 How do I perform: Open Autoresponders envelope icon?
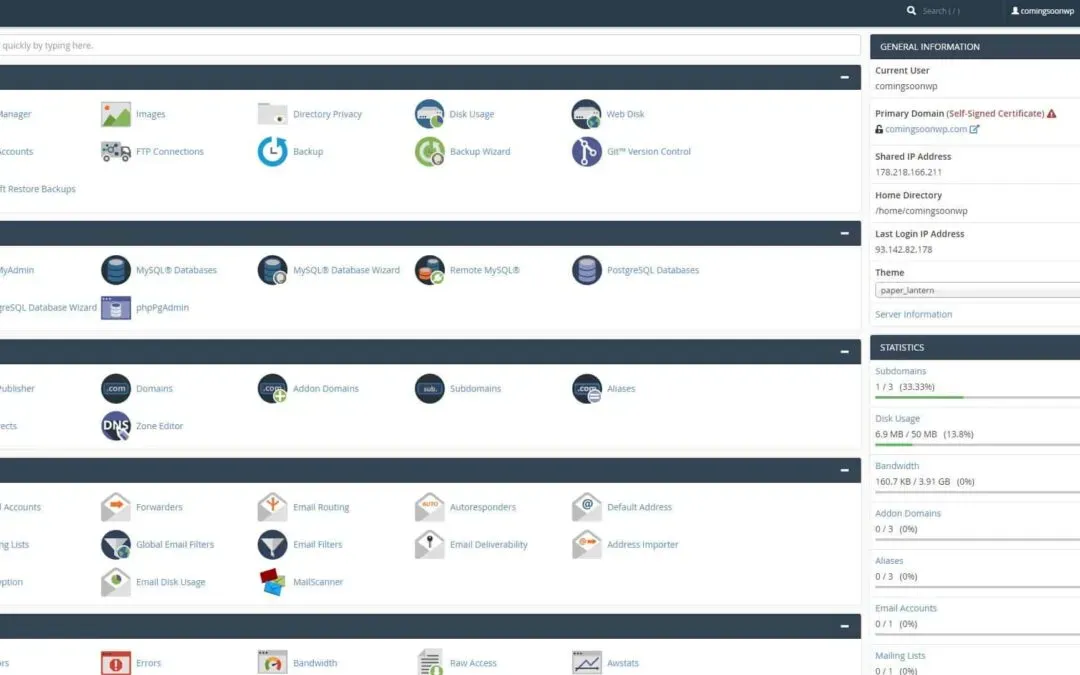(429, 507)
